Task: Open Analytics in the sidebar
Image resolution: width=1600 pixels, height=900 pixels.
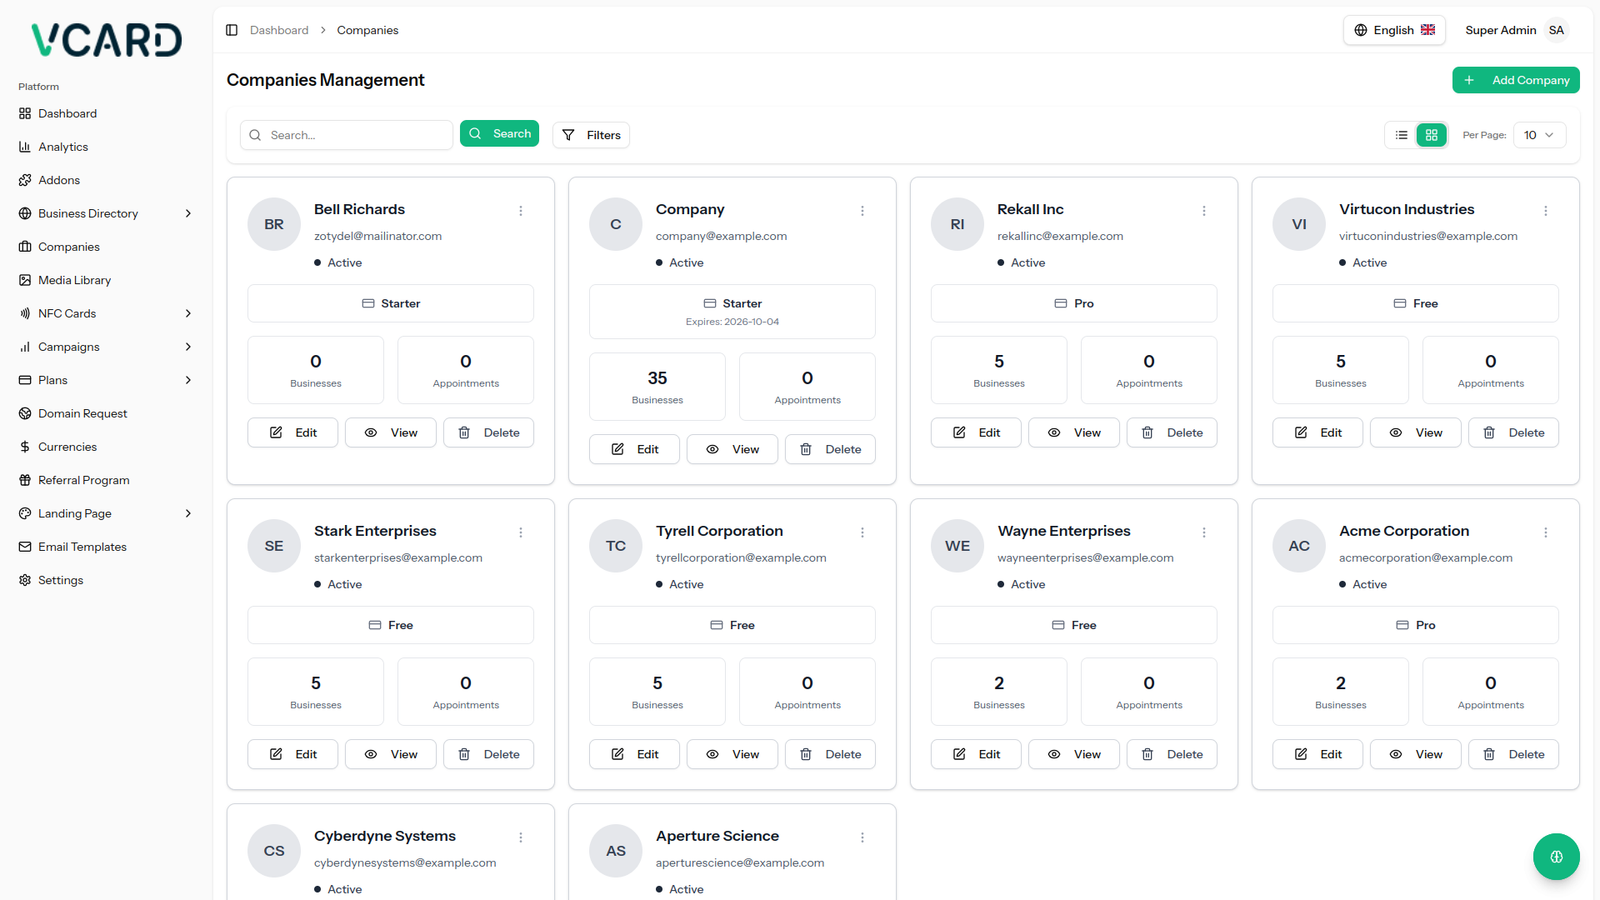Action: coord(63,147)
